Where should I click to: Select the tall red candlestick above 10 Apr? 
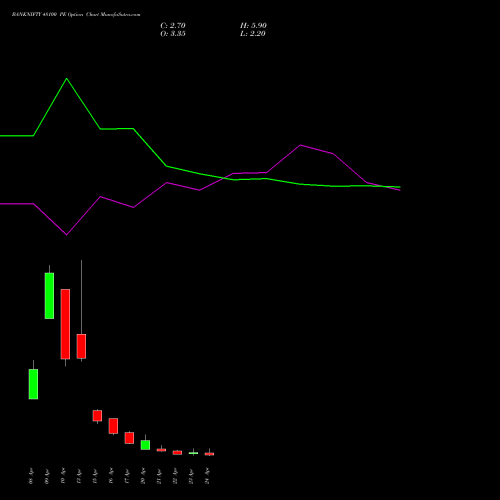[65, 324]
